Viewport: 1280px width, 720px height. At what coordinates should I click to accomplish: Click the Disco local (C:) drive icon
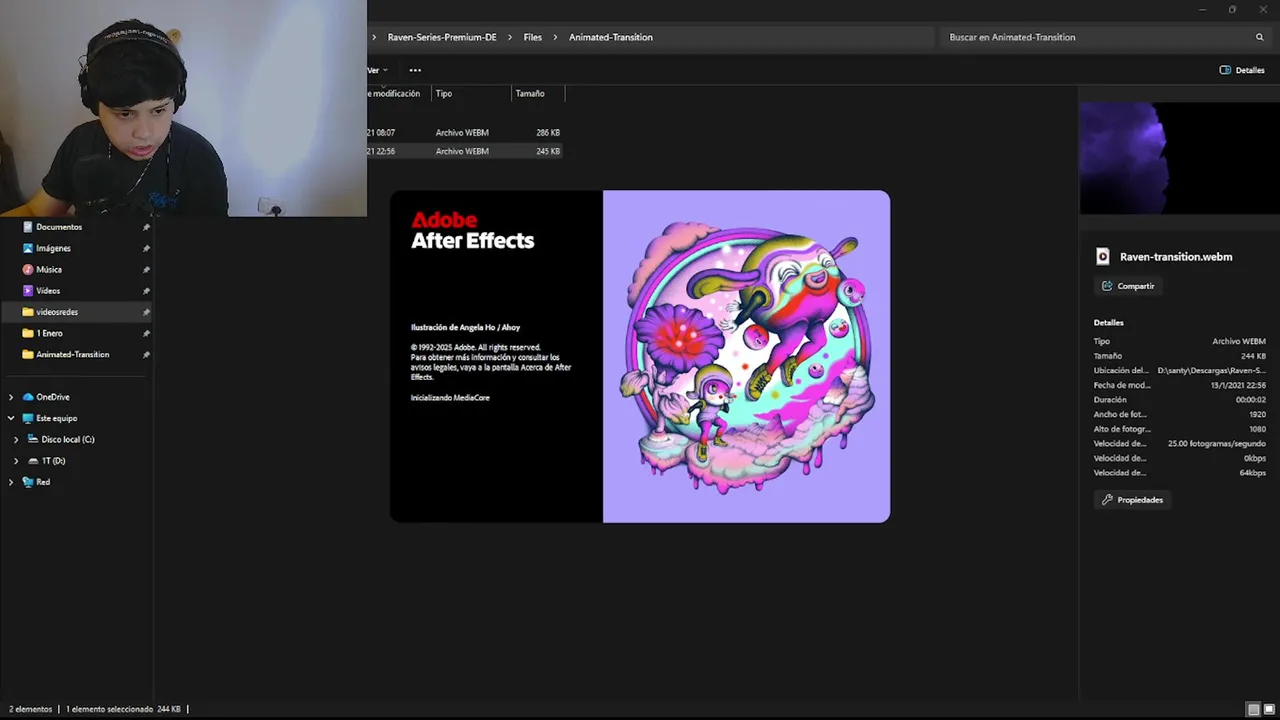point(33,439)
